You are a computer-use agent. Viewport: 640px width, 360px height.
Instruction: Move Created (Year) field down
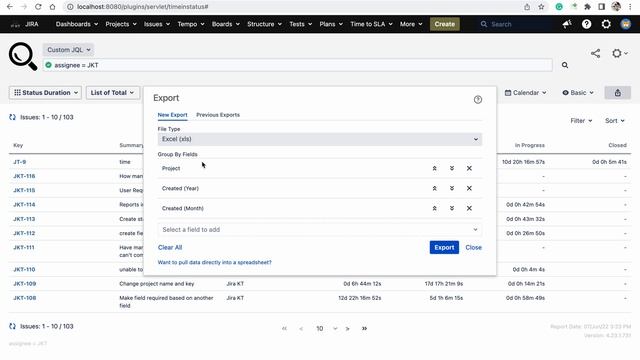click(x=452, y=188)
